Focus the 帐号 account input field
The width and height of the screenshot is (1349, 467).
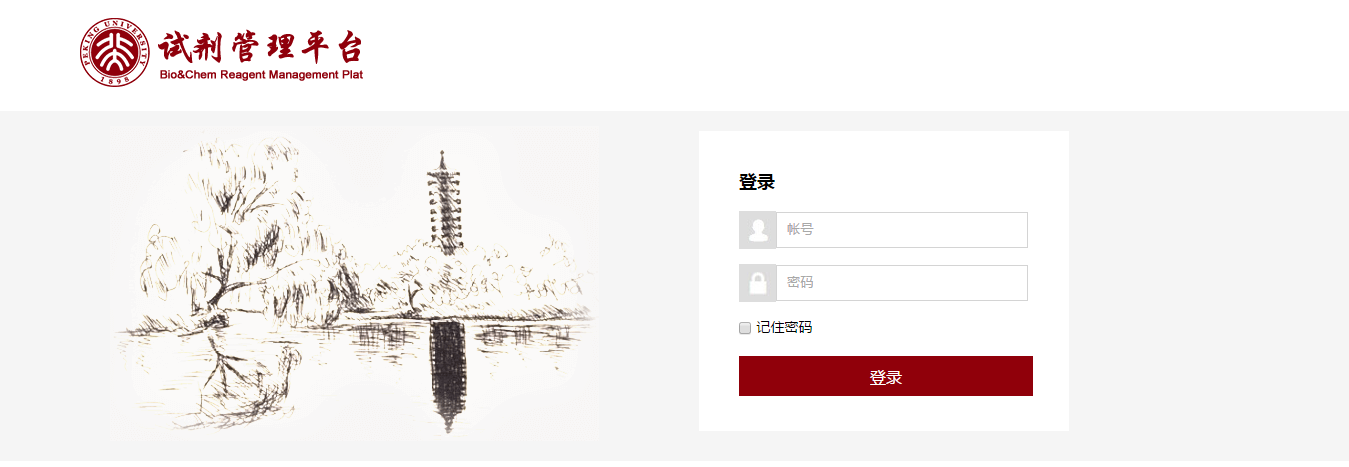click(902, 230)
